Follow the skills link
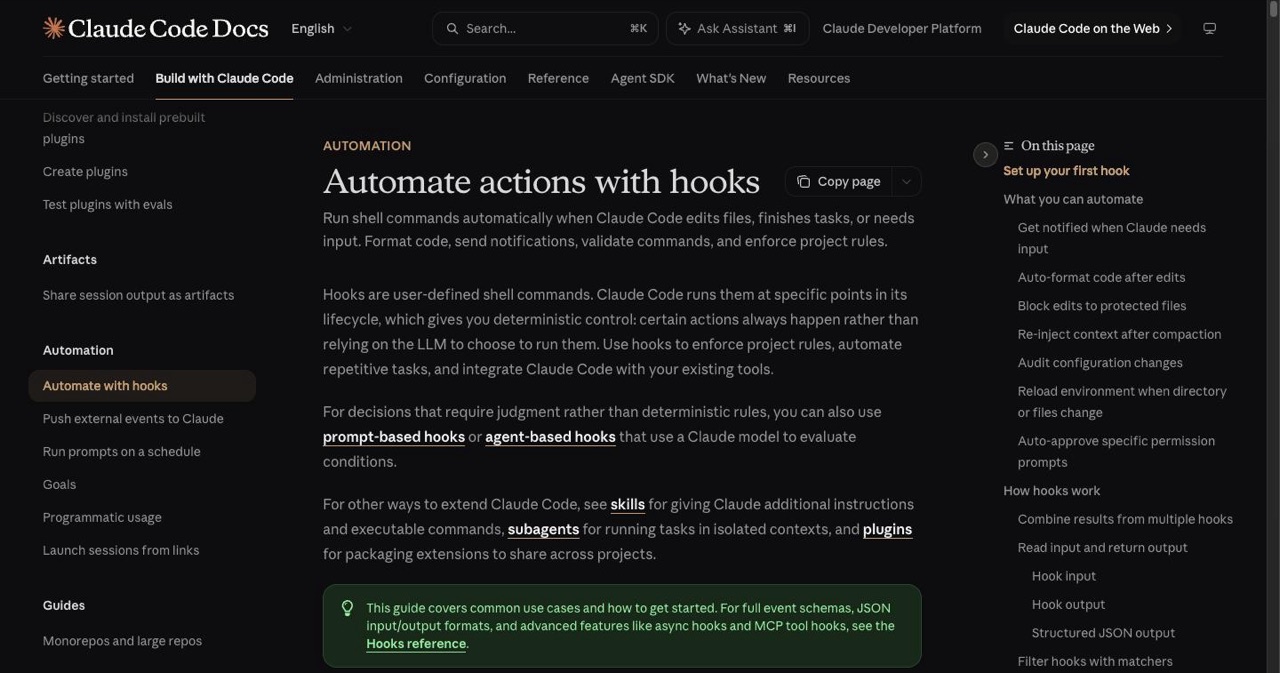The image size is (1280, 673). [627, 504]
